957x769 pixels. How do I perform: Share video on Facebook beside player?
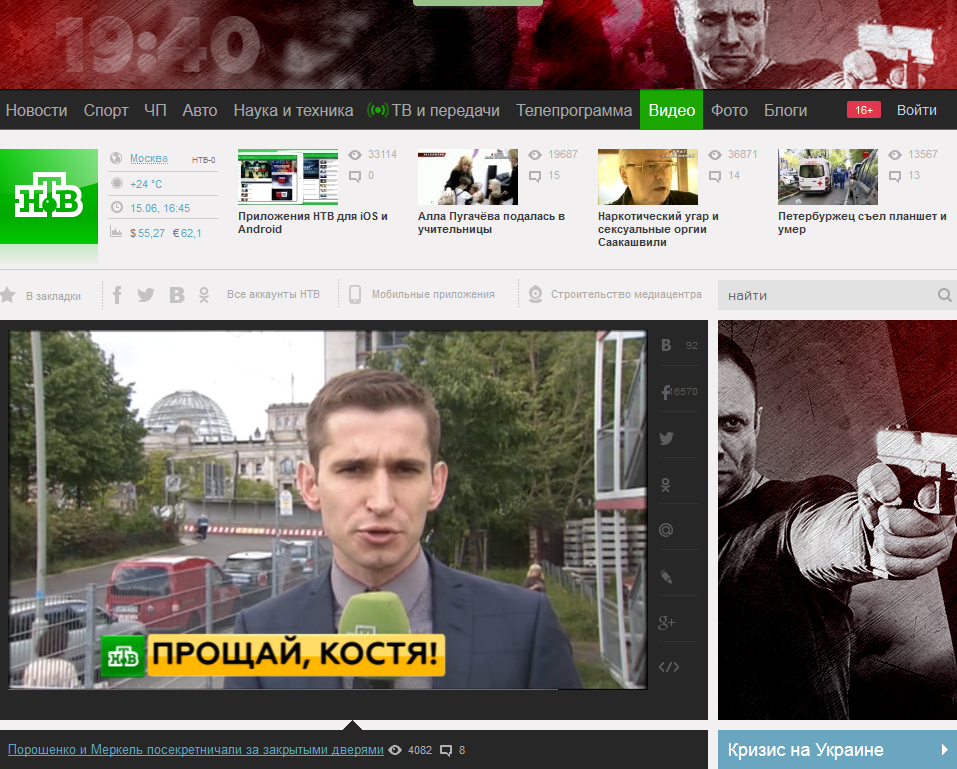click(666, 392)
